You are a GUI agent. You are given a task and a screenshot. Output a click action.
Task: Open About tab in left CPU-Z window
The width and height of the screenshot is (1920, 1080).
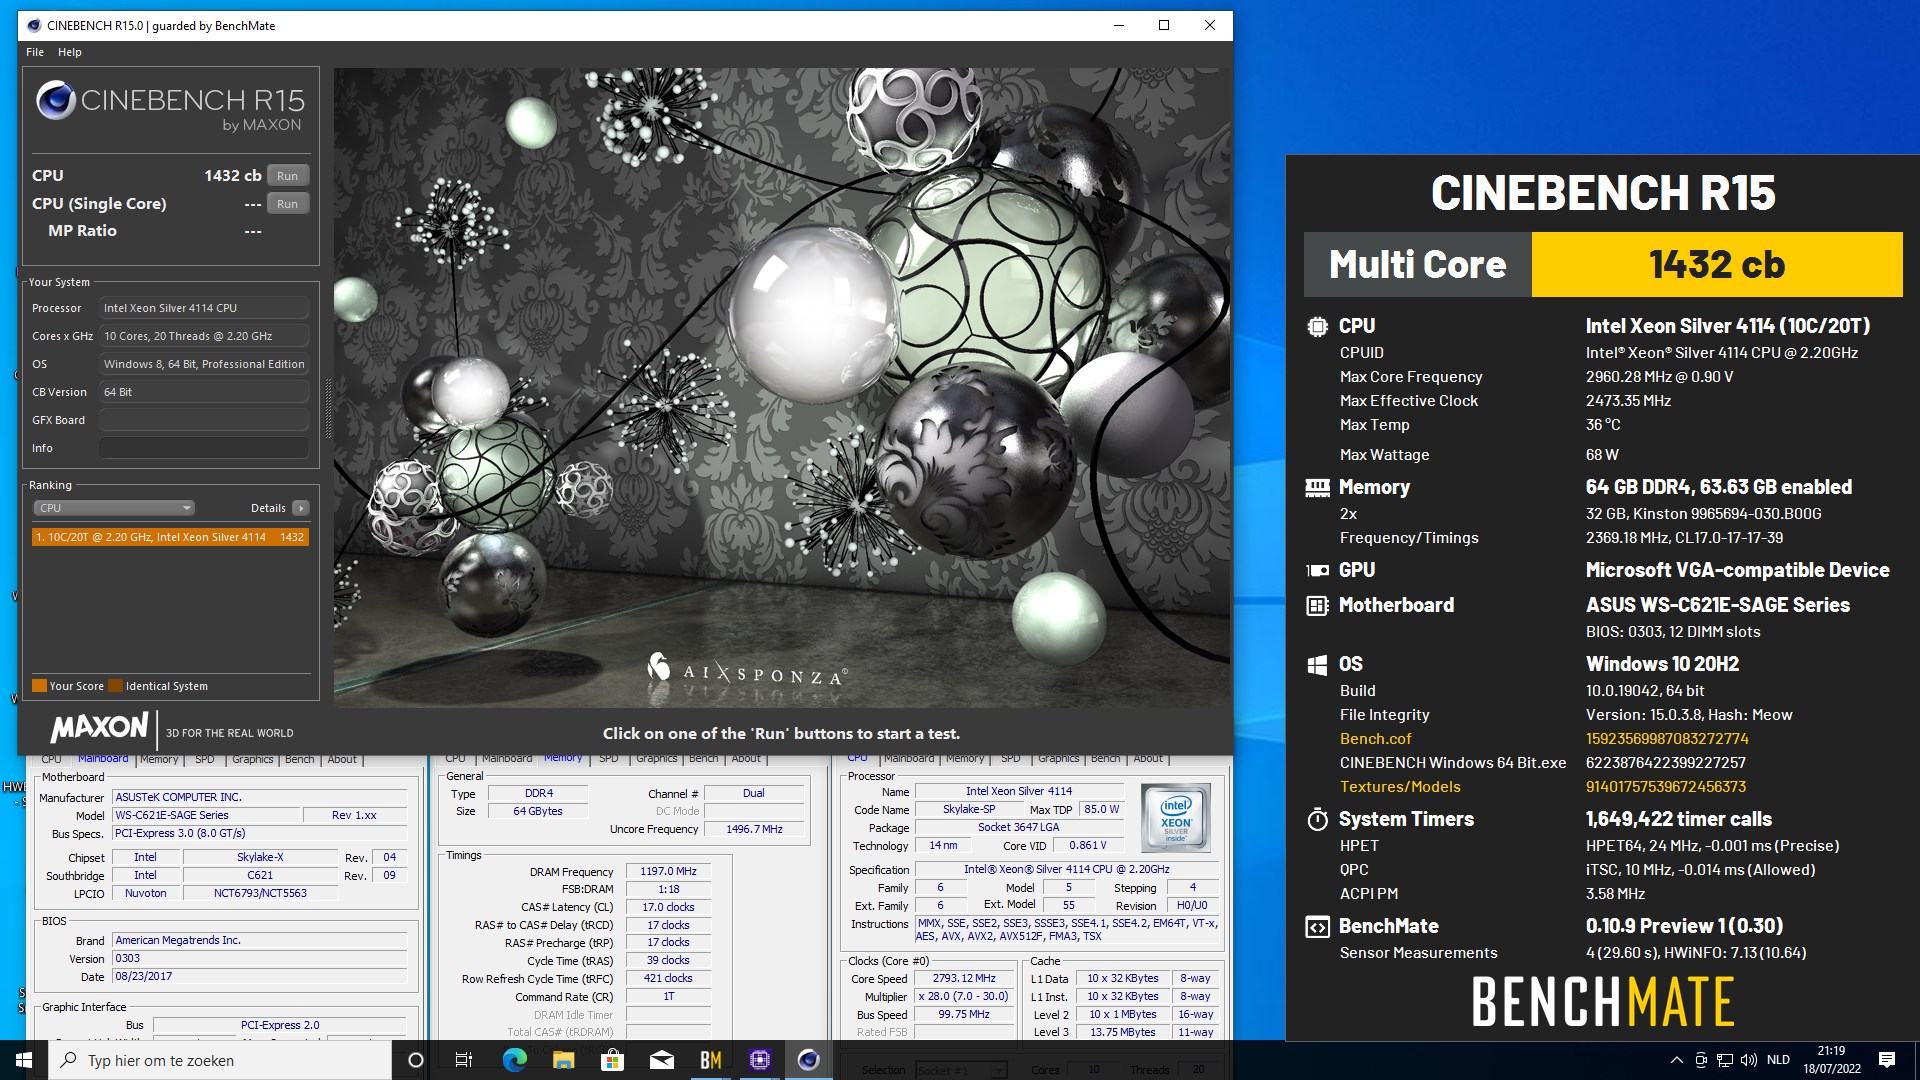(342, 760)
